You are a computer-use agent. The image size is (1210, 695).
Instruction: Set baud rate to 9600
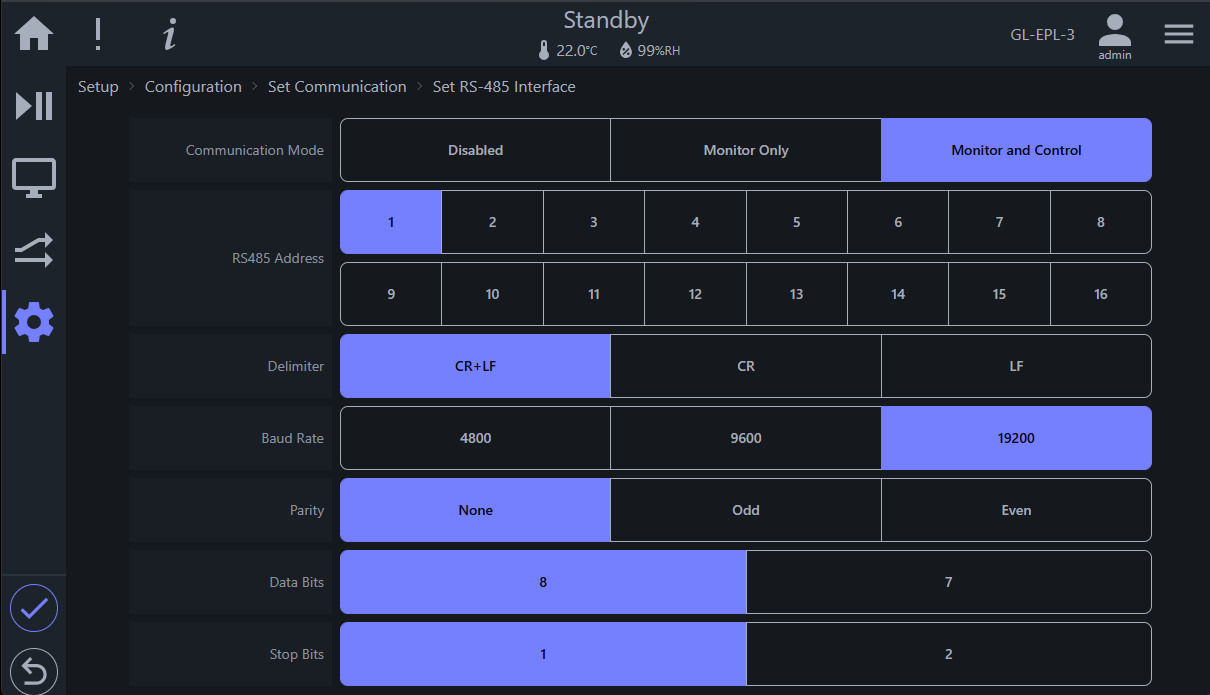(x=746, y=438)
